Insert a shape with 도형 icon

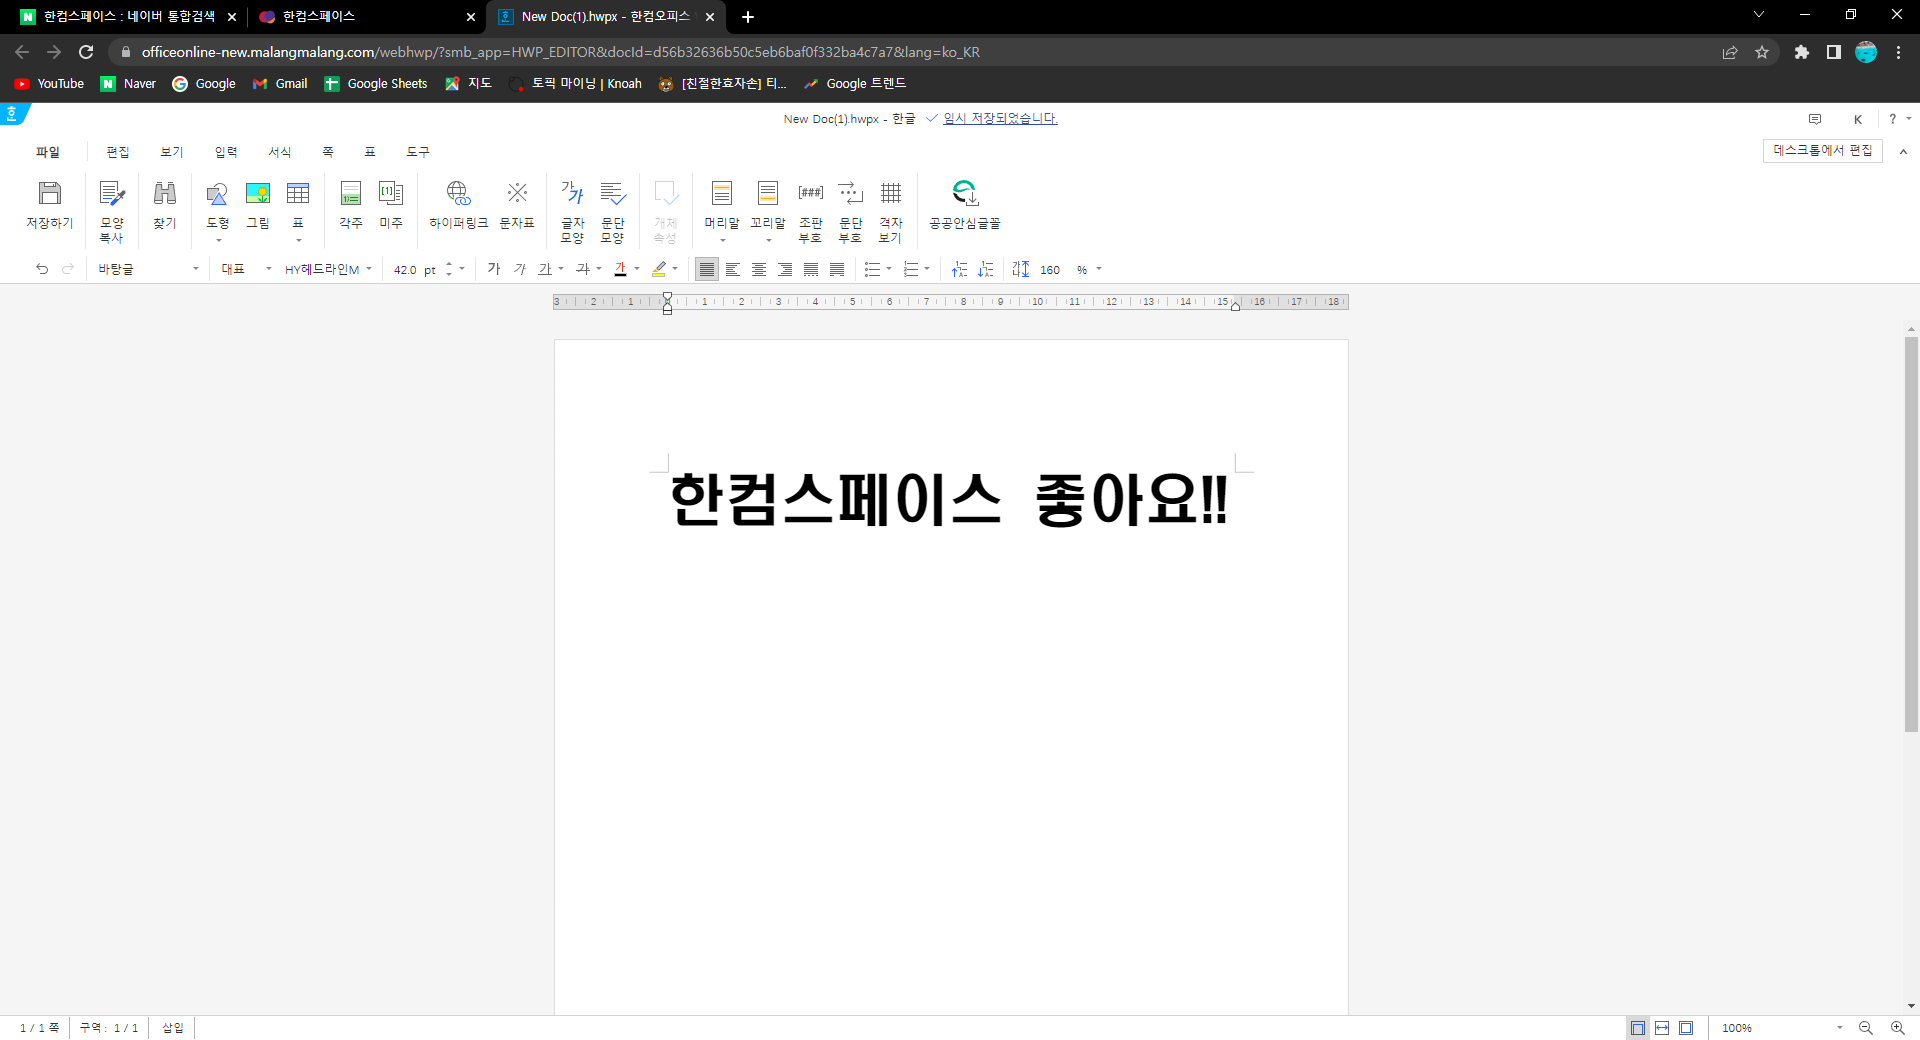click(217, 193)
